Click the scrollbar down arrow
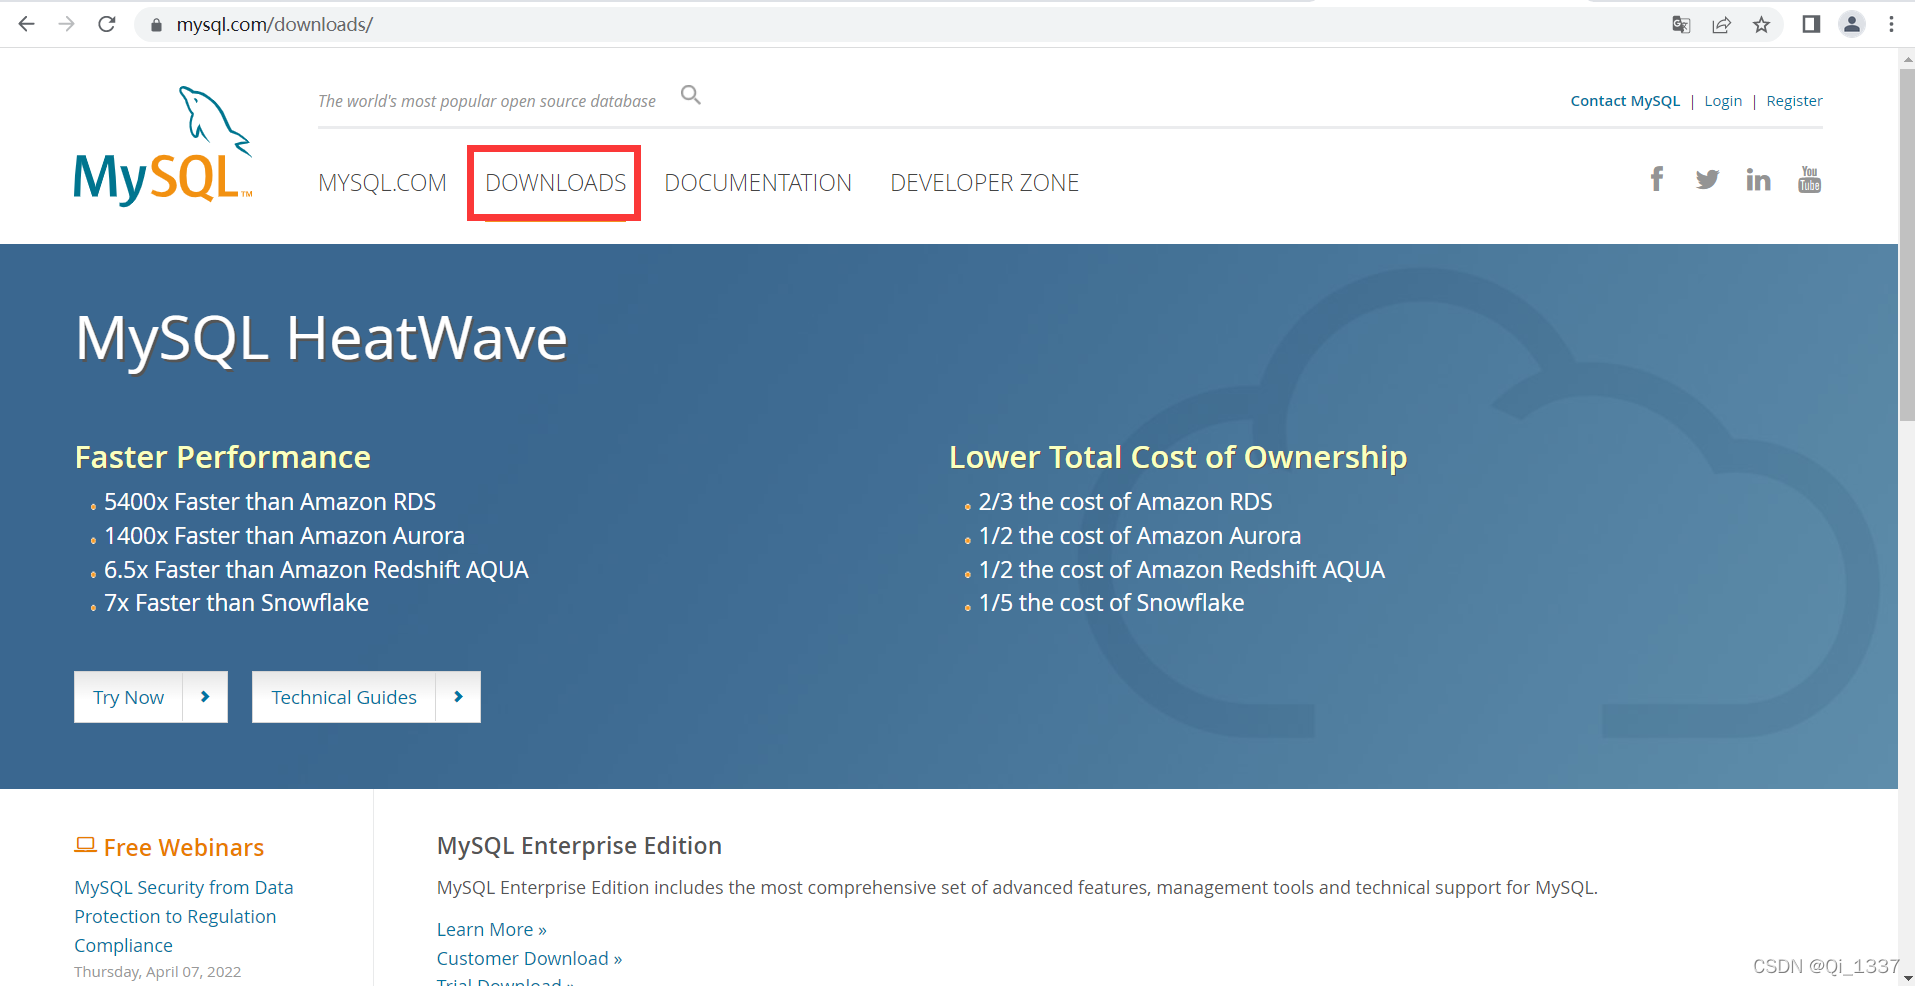 click(1906, 977)
